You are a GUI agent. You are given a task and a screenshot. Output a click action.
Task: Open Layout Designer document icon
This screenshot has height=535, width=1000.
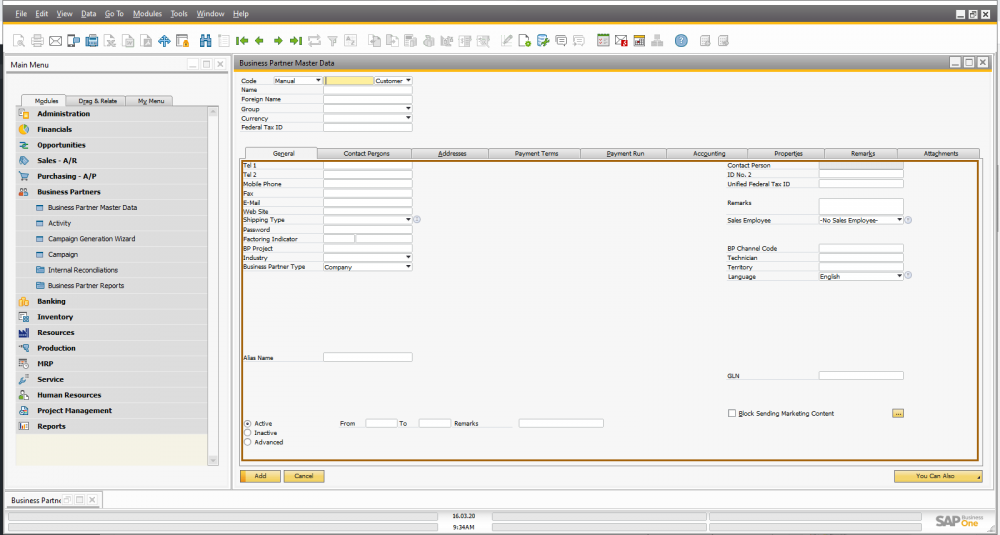(x=524, y=41)
